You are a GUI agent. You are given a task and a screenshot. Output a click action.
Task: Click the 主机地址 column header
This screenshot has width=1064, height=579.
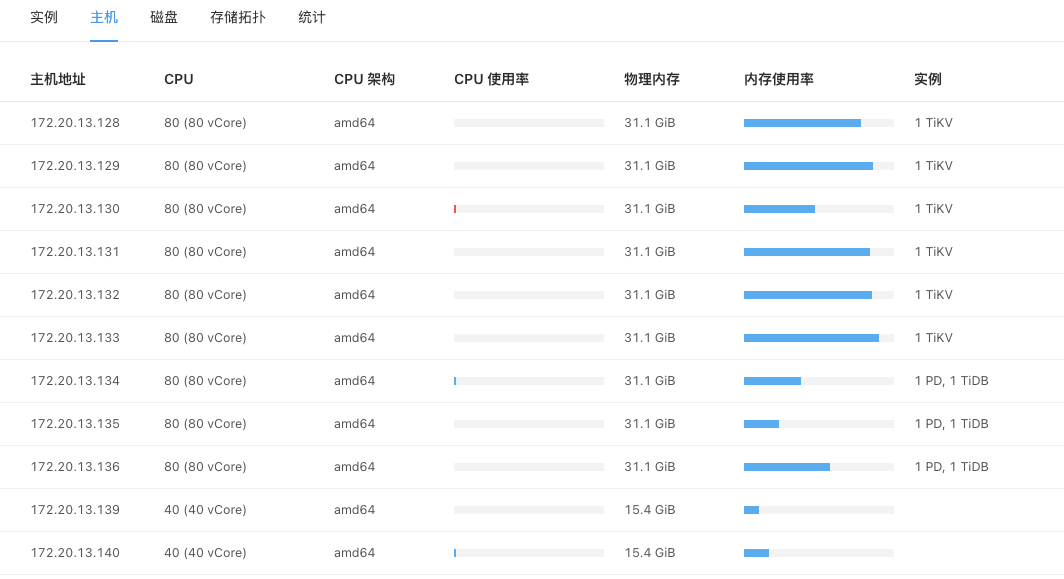(58, 79)
